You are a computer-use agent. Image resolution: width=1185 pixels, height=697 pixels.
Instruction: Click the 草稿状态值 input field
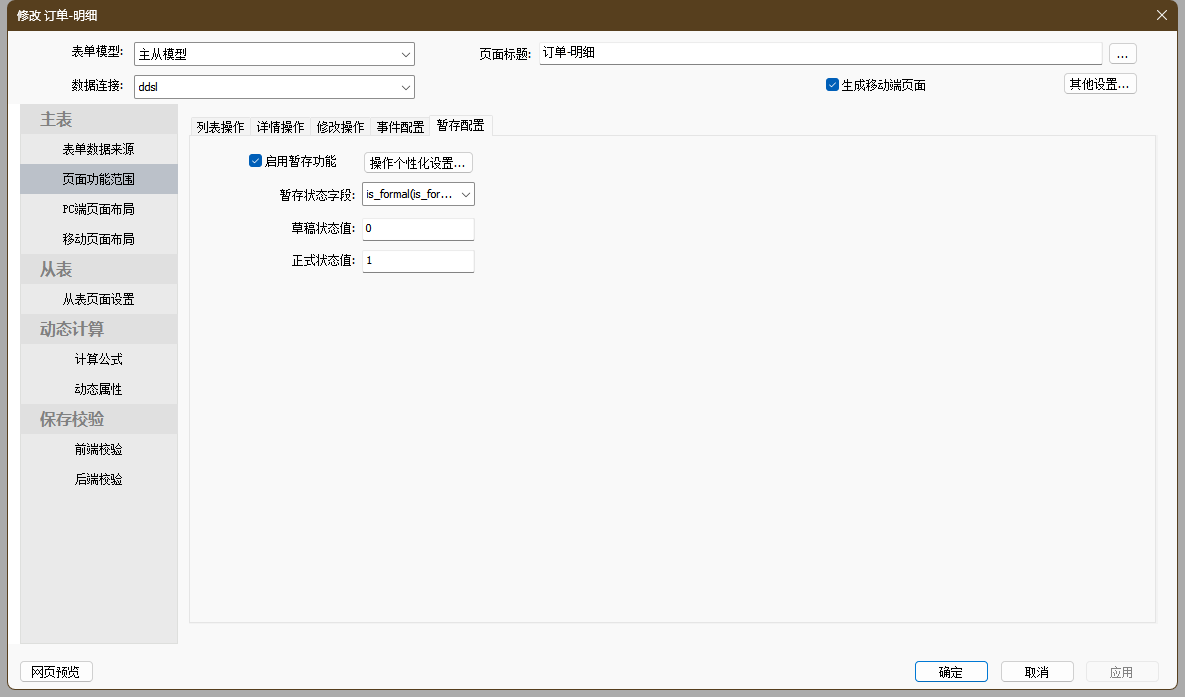tap(418, 229)
